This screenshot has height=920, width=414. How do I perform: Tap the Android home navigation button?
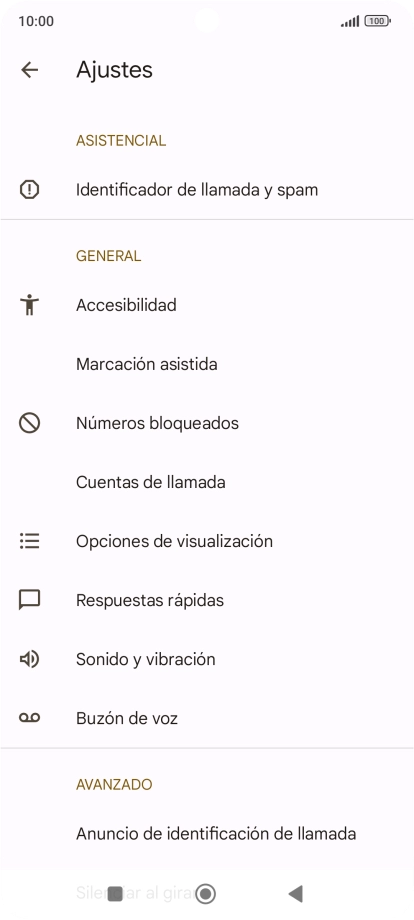206,894
